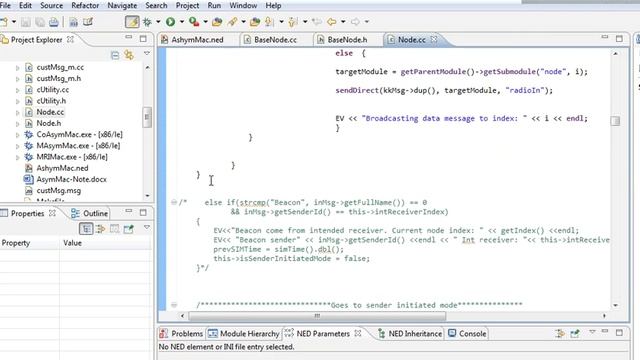Viewport: 640px width, 360px height.
Task: Open the Source menu
Action: tap(51, 6)
